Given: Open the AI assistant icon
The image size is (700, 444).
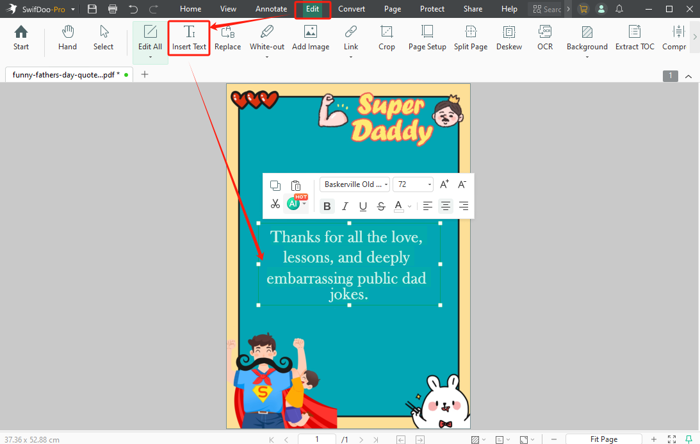Looking at the screenshot, I should coord(294,204).
